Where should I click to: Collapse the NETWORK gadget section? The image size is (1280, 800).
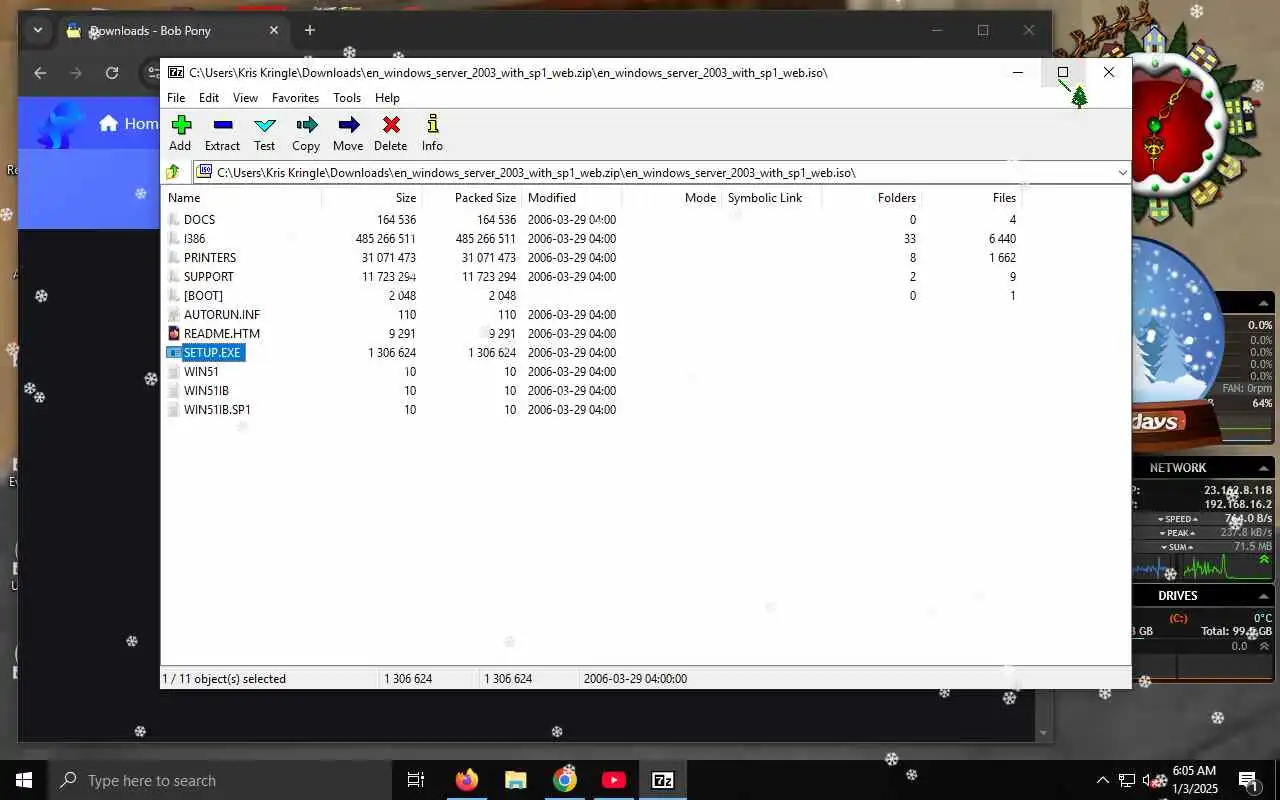1264,468
